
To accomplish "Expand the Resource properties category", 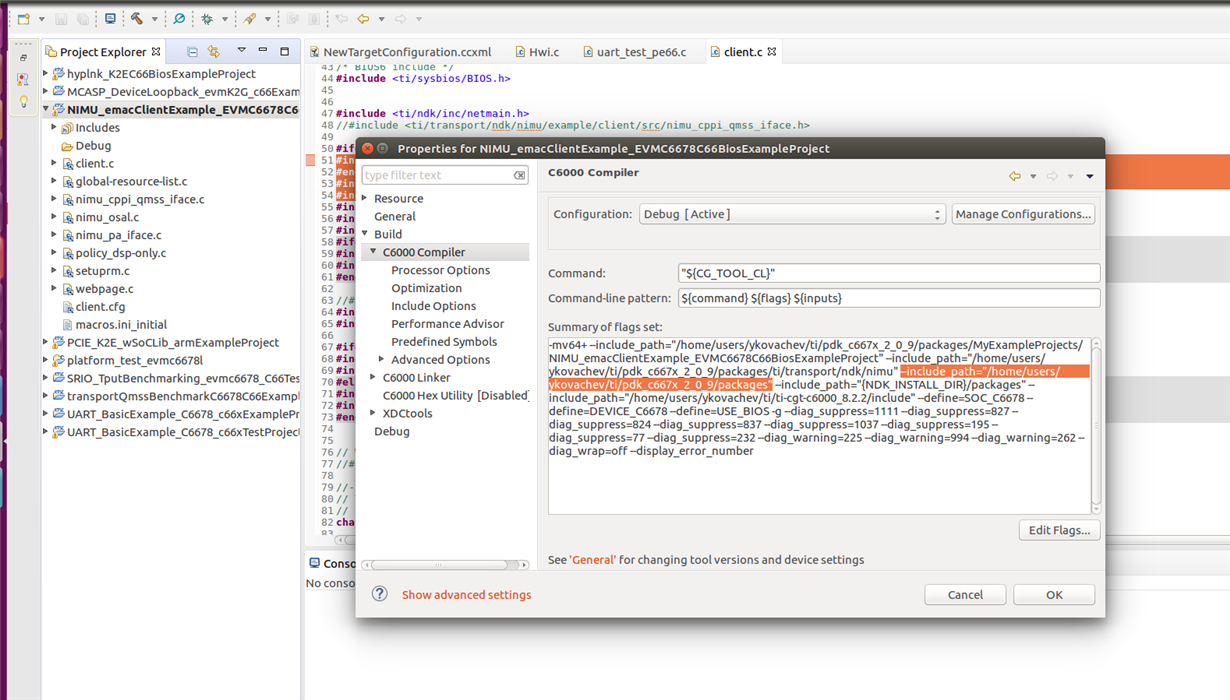I will pos(365,198).
